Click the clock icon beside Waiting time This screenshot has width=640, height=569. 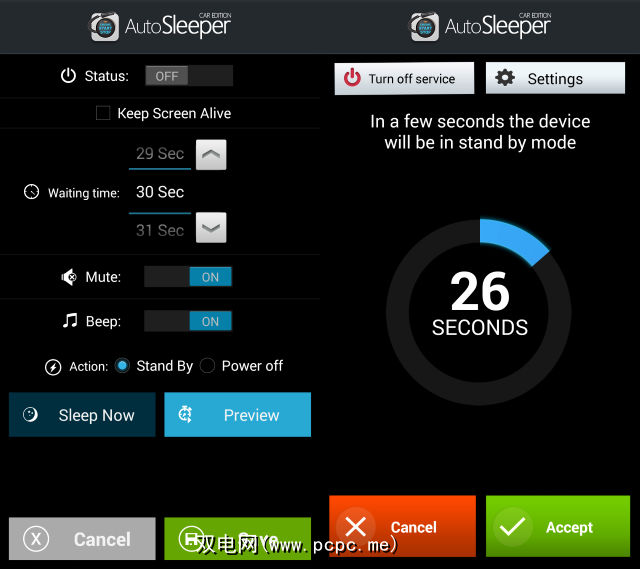coord(31,192)
